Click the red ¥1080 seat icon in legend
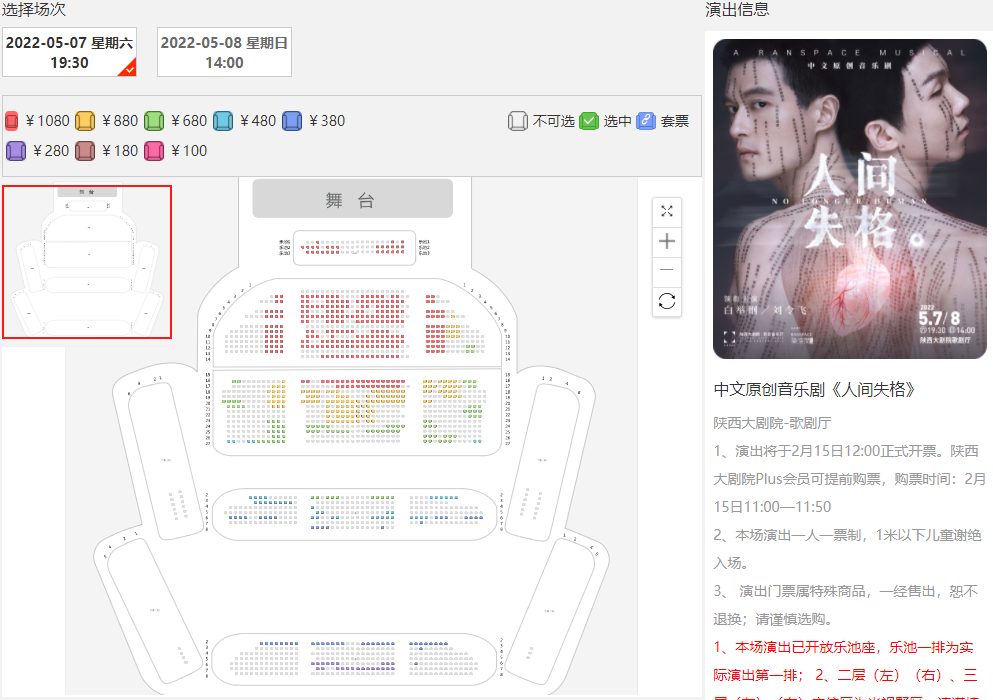993x700 pixels. tap(11, 121)
